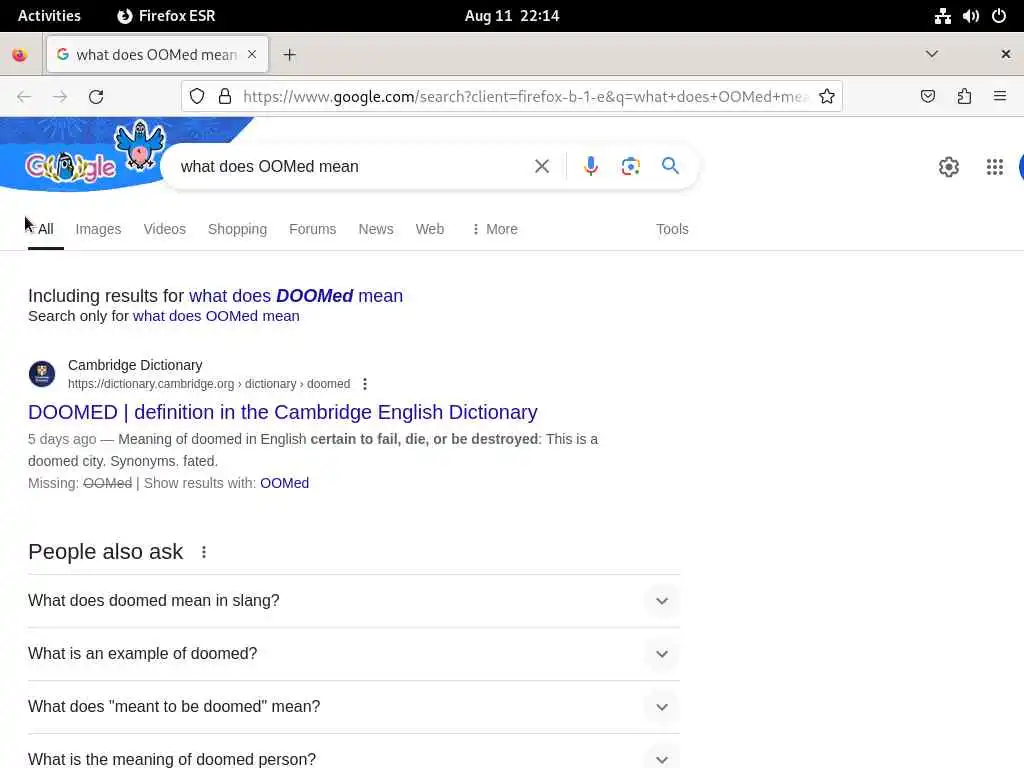Switch to the Web tab
1024x768 pixels.
pos(430,229)
